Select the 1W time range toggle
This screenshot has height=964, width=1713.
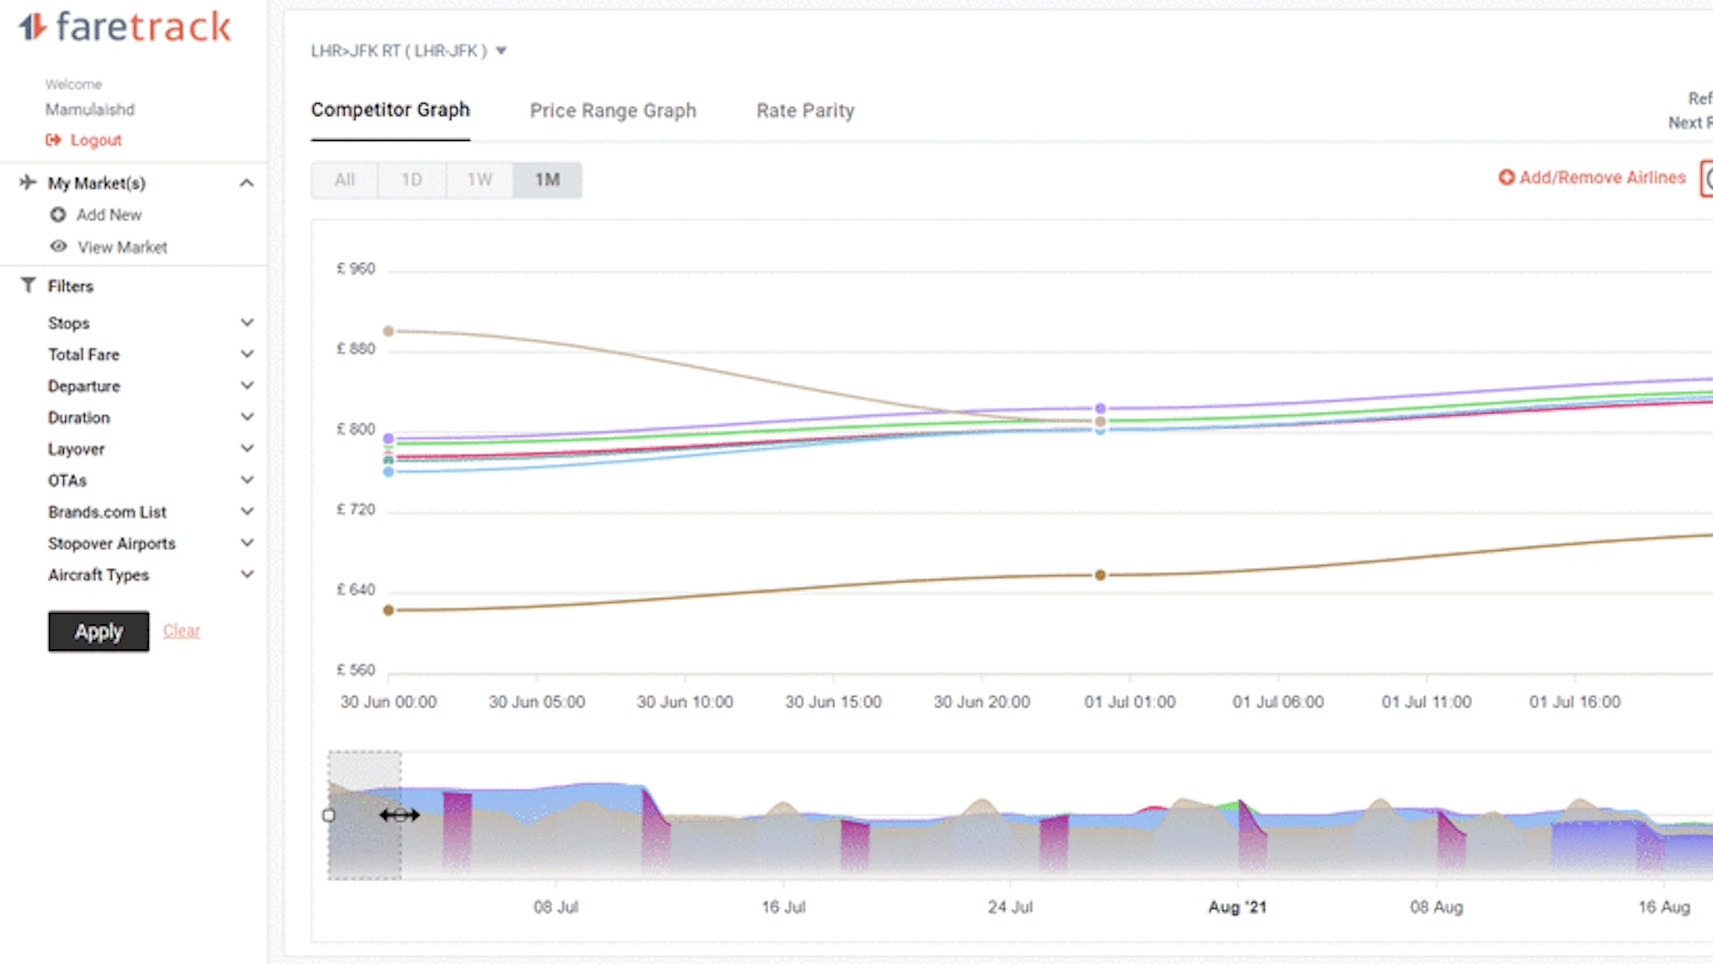pyautogui.click(x=480, y=180)
